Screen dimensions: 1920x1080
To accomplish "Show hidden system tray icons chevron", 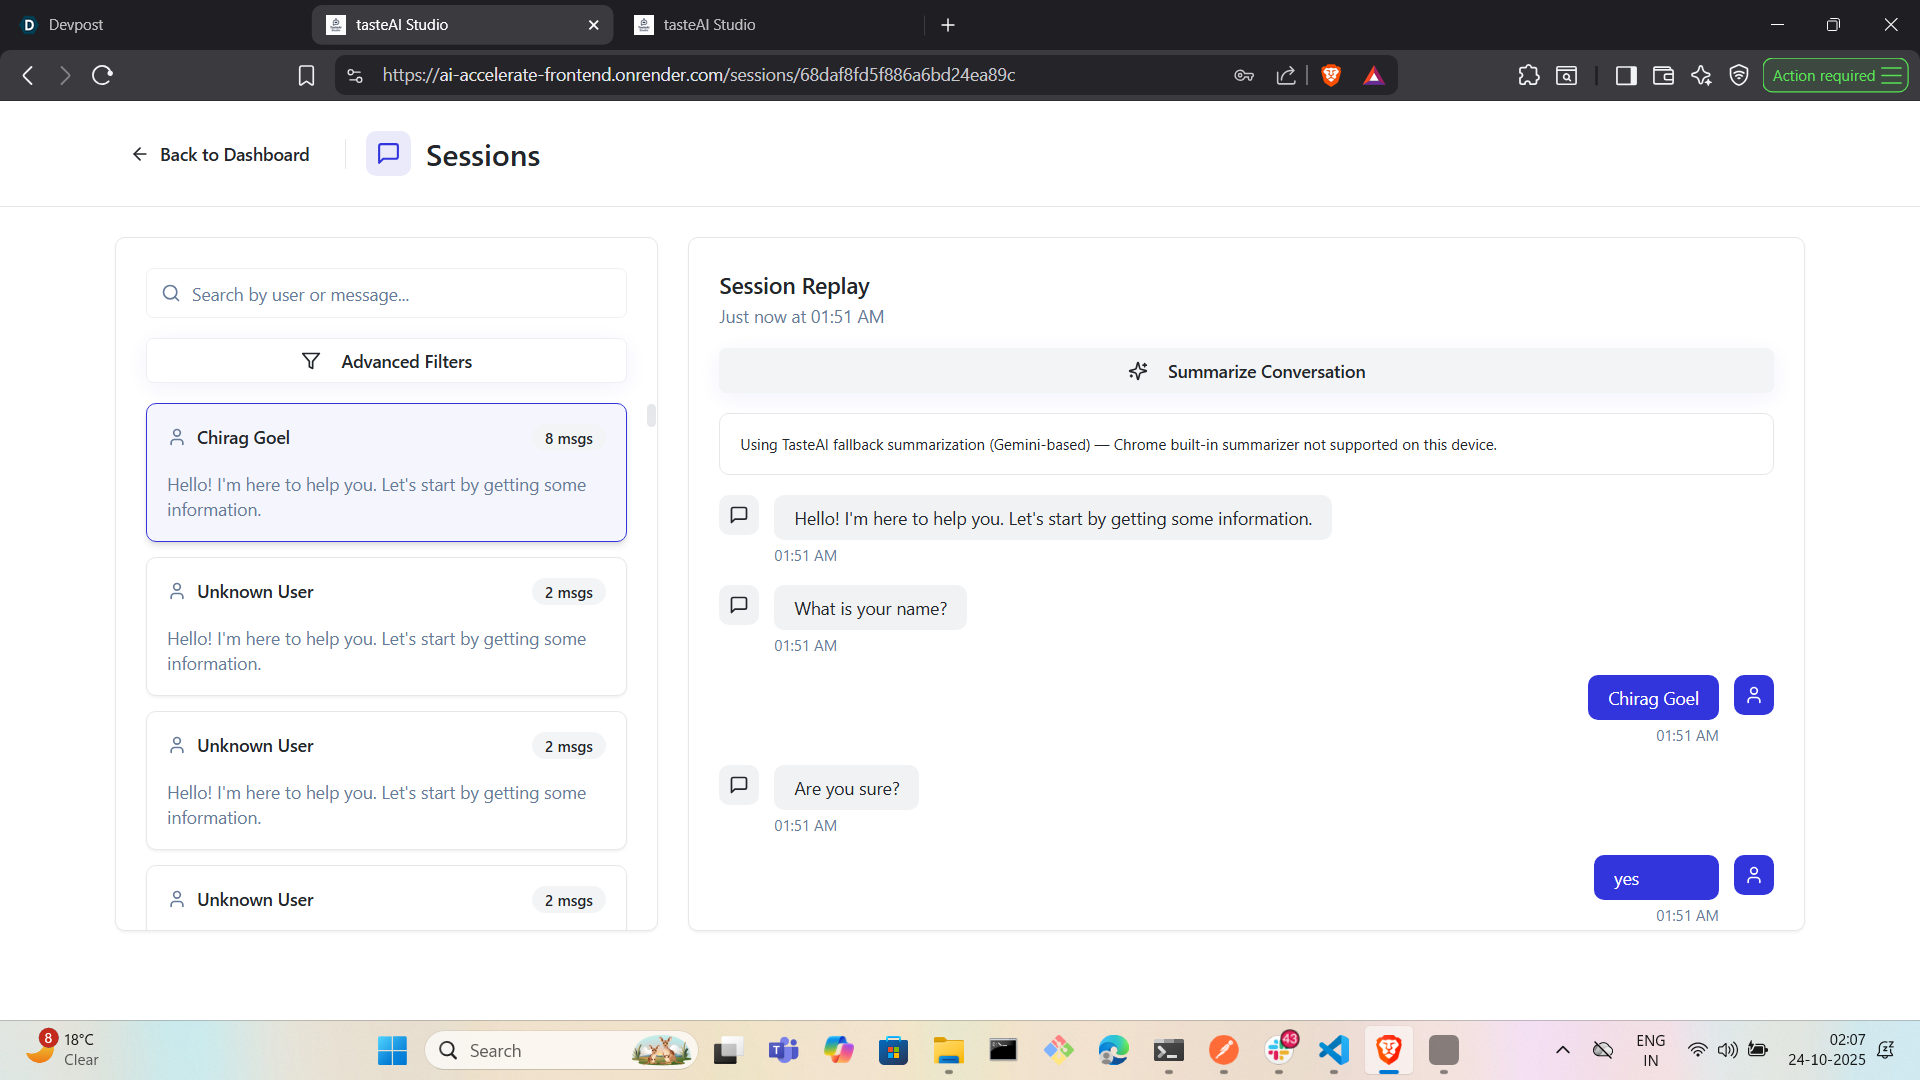I will (x=1562, y=1050).
